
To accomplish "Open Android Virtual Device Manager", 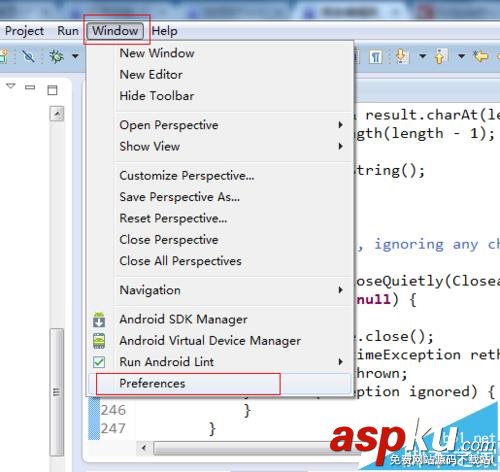I will pyautogui.click(x=219, y=341).
